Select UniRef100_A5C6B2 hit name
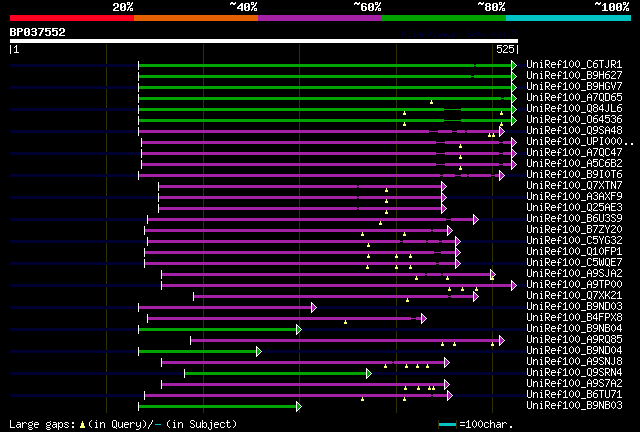 tap(574, 164)
